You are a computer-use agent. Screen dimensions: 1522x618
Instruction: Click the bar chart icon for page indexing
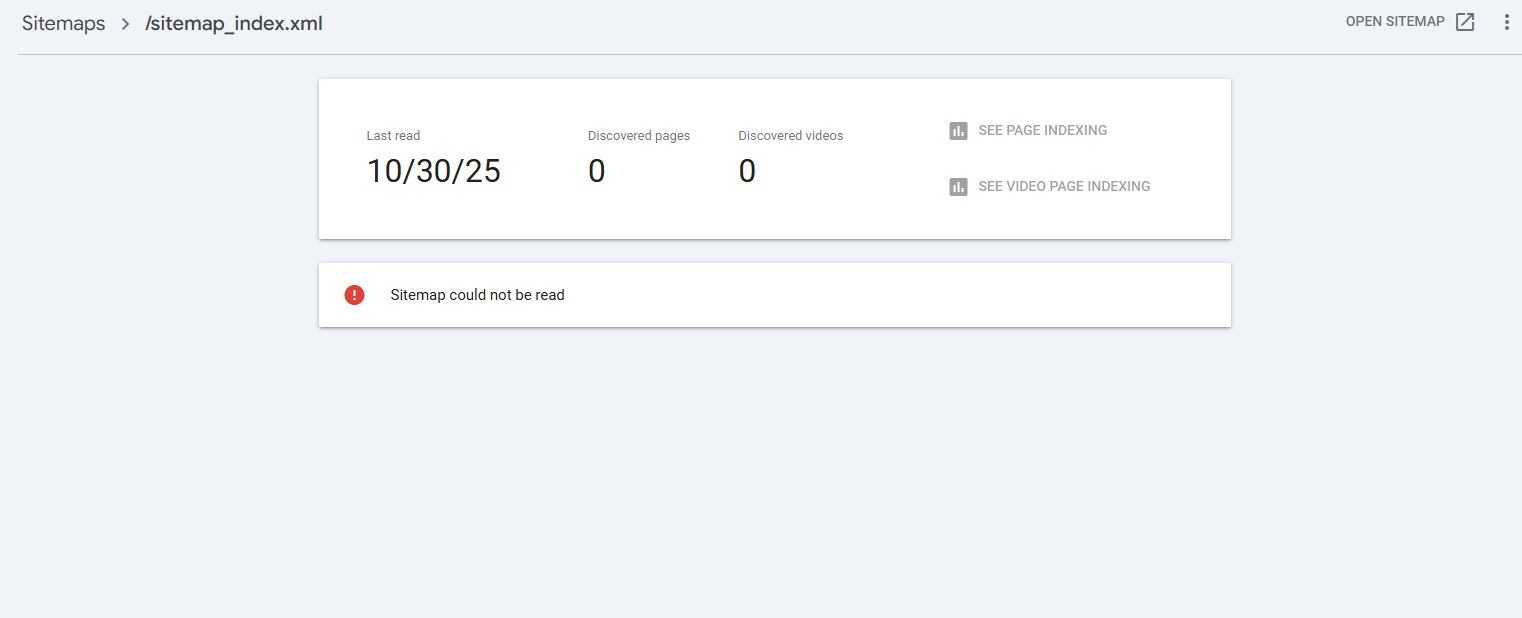[x=958, y=131]
